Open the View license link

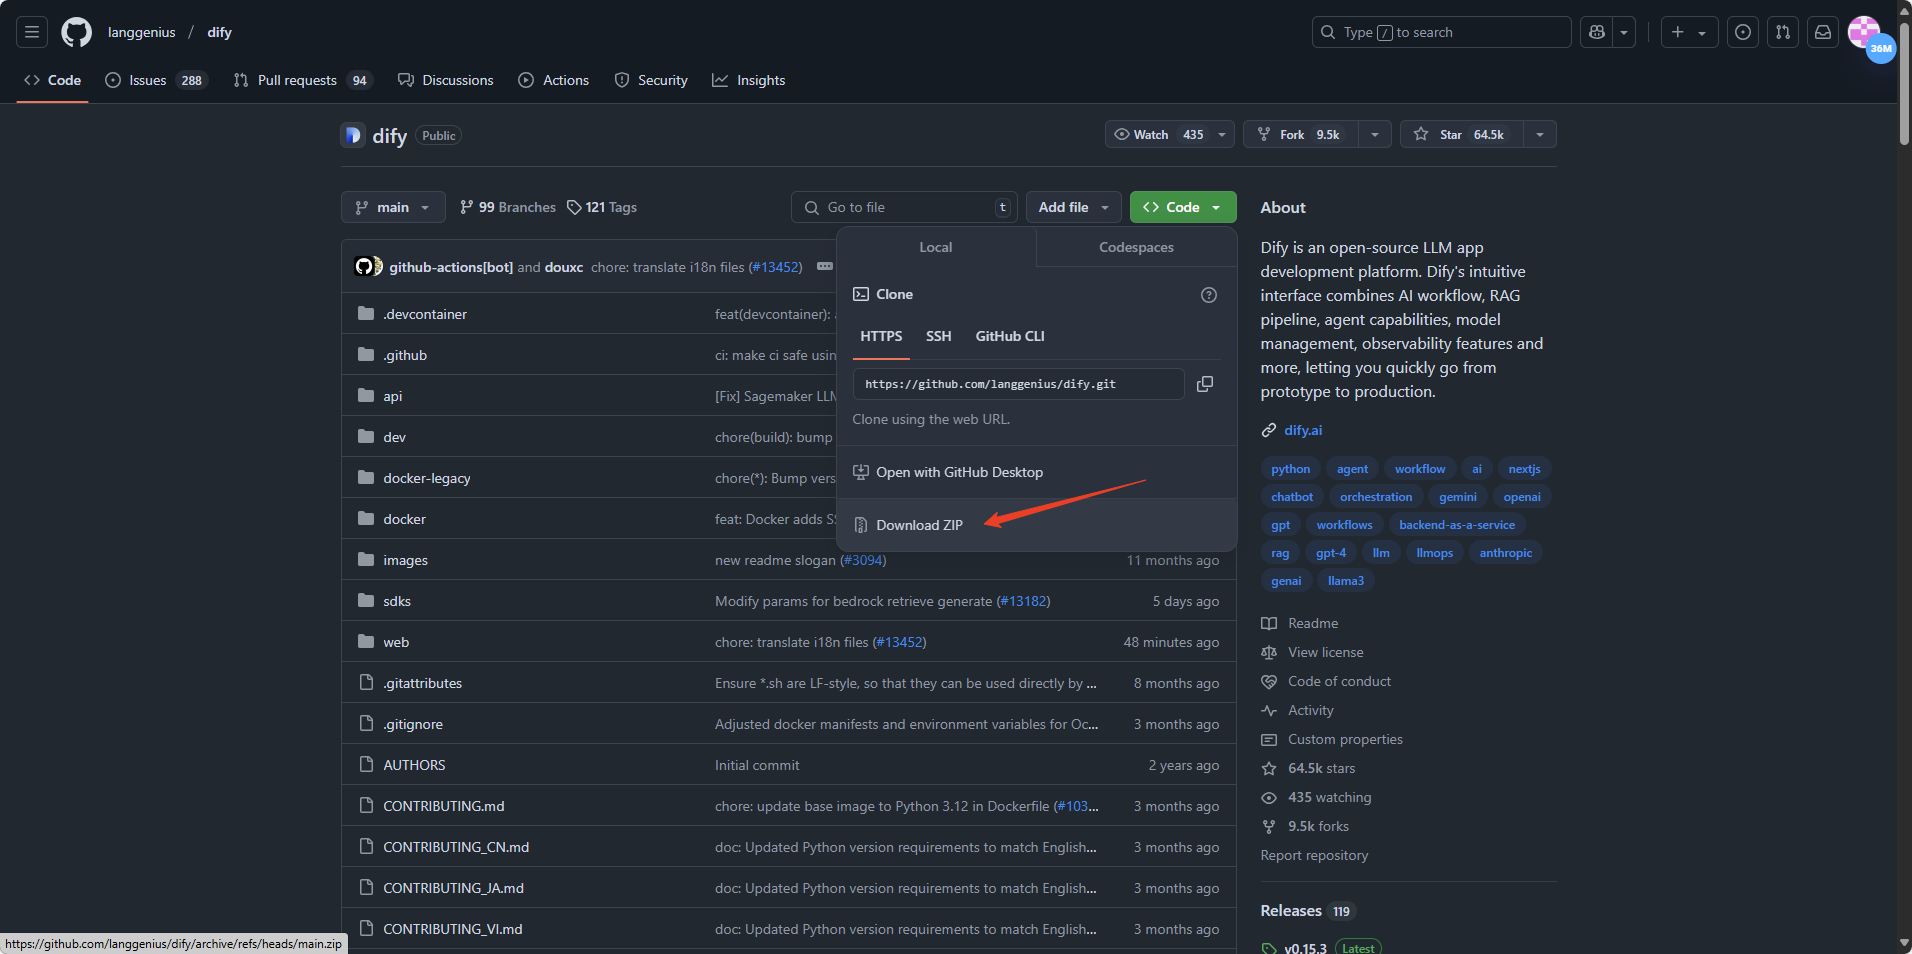[x=1325, y=652]
